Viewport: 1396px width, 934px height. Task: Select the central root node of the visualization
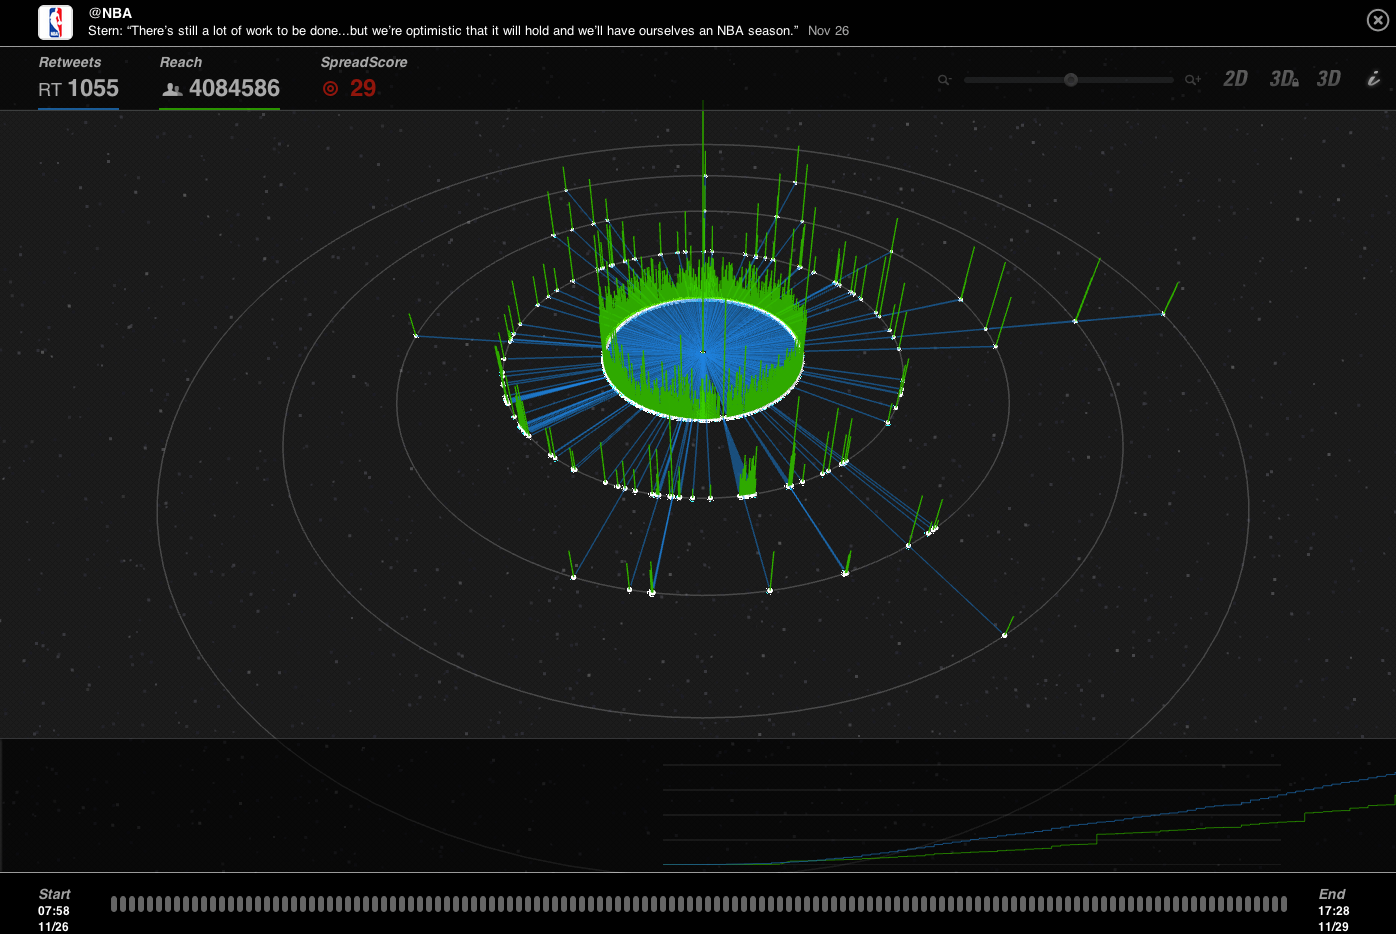click(703, 352)
